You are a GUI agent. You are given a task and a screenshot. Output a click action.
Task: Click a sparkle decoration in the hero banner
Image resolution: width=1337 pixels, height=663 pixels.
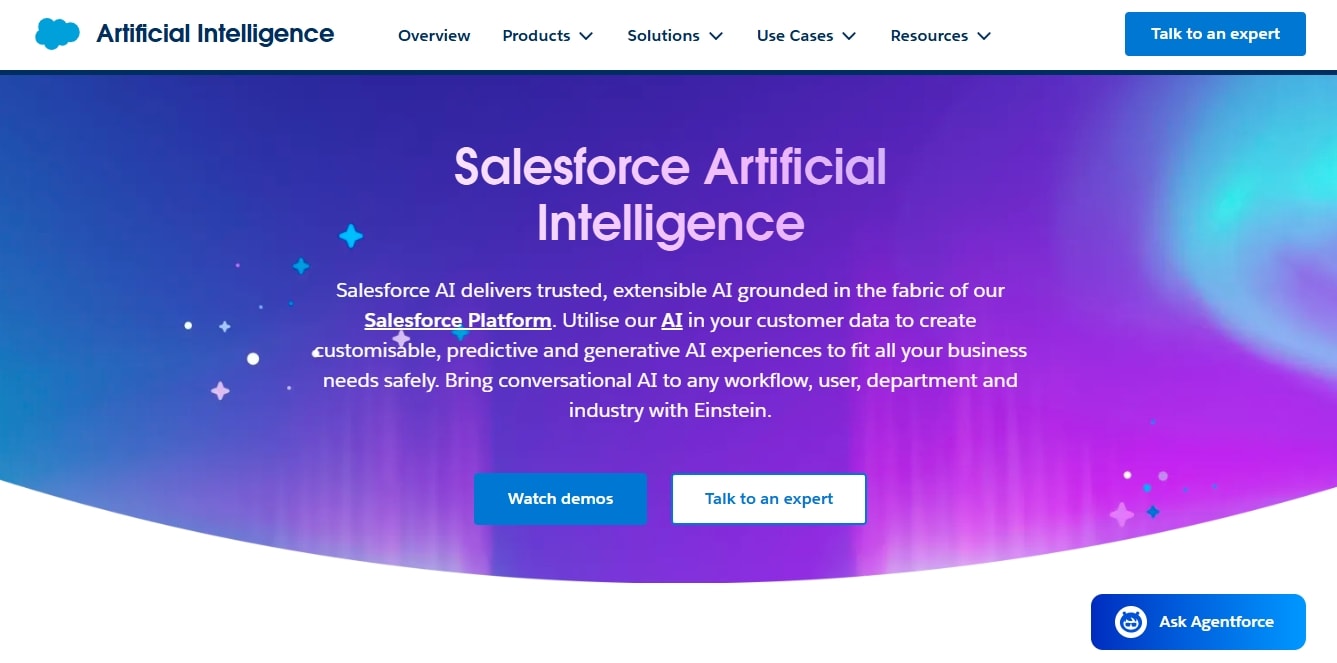pyautogui.click(x=350, y=235)
